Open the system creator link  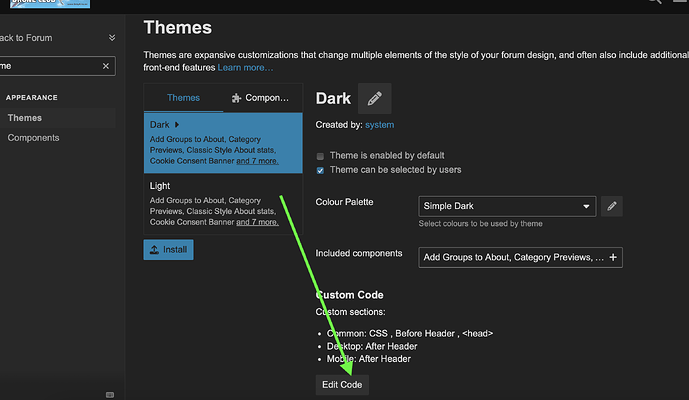tap(380, 125)
